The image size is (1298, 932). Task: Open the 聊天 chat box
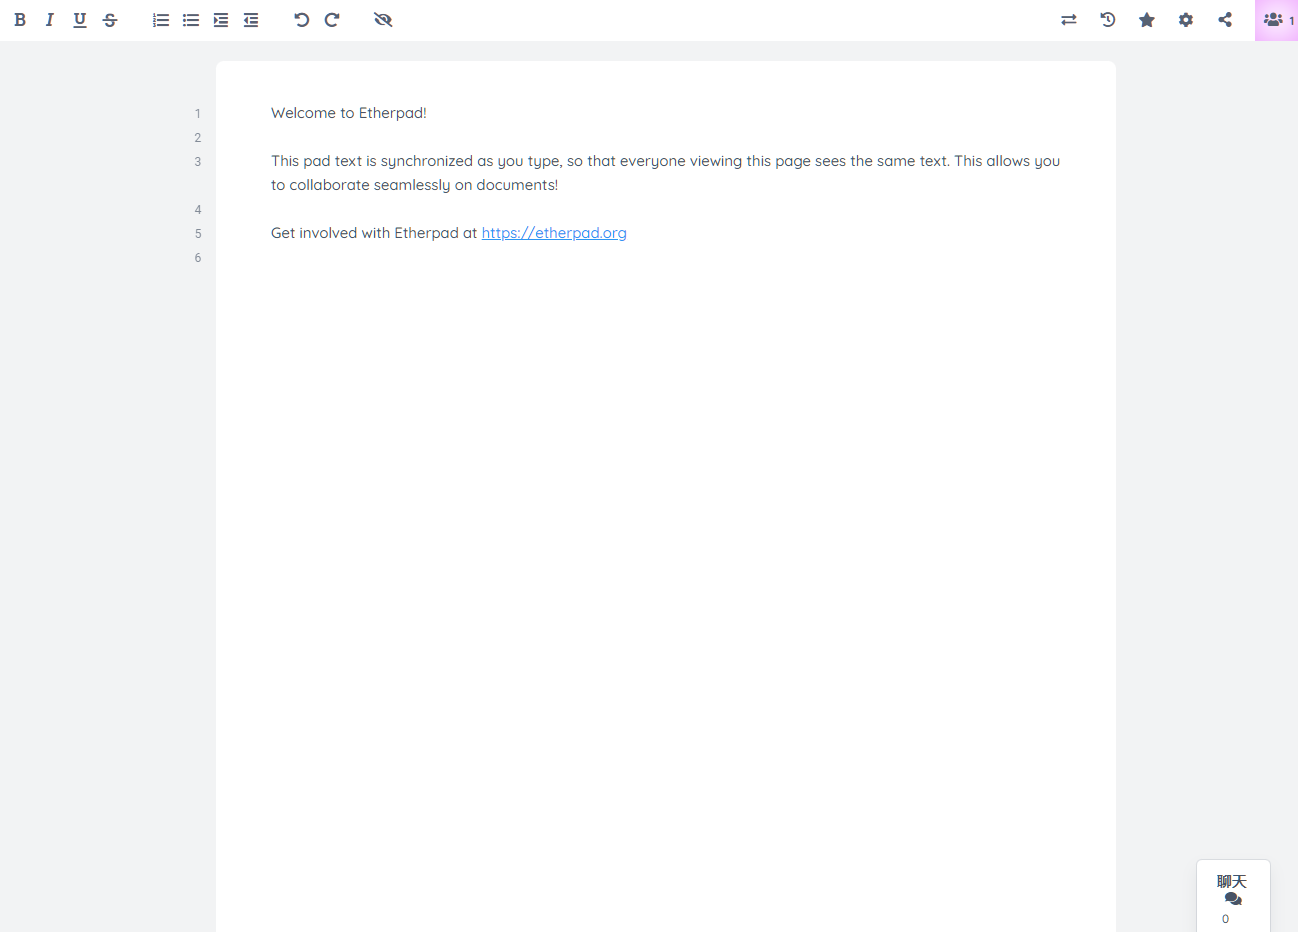click(x=1233, y=896)
